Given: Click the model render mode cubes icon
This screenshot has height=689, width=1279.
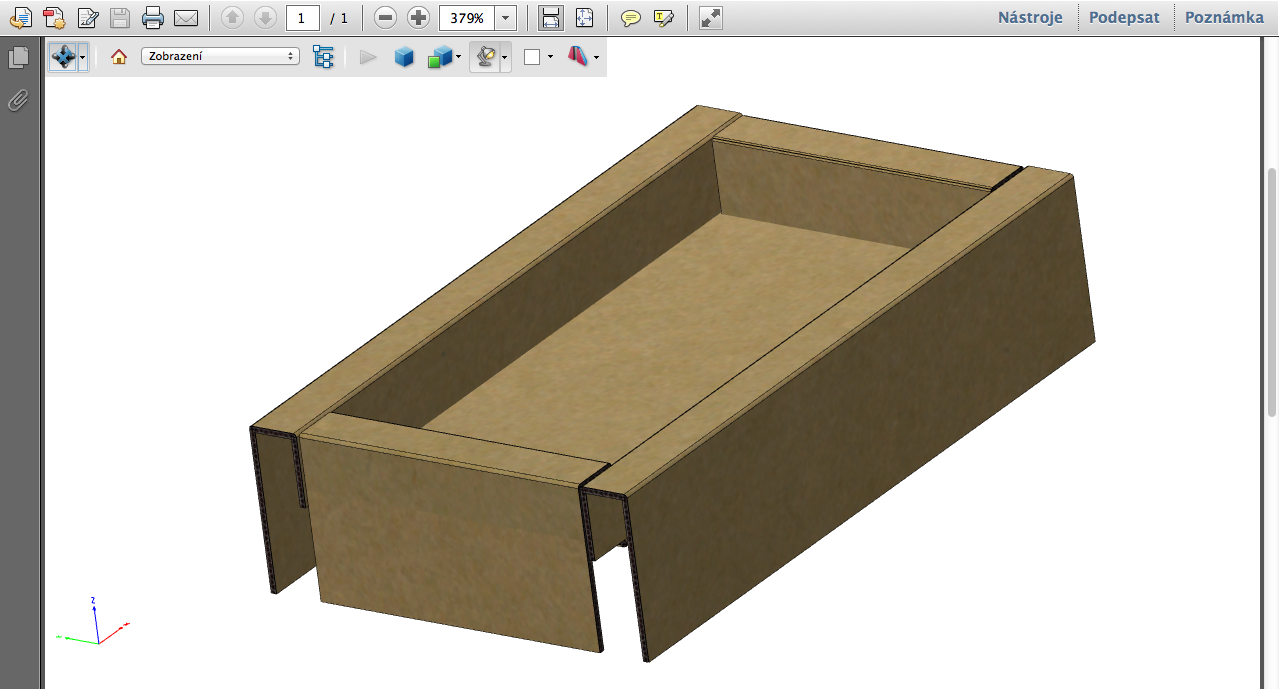Looking at the screenshot, I should [439, 57].
